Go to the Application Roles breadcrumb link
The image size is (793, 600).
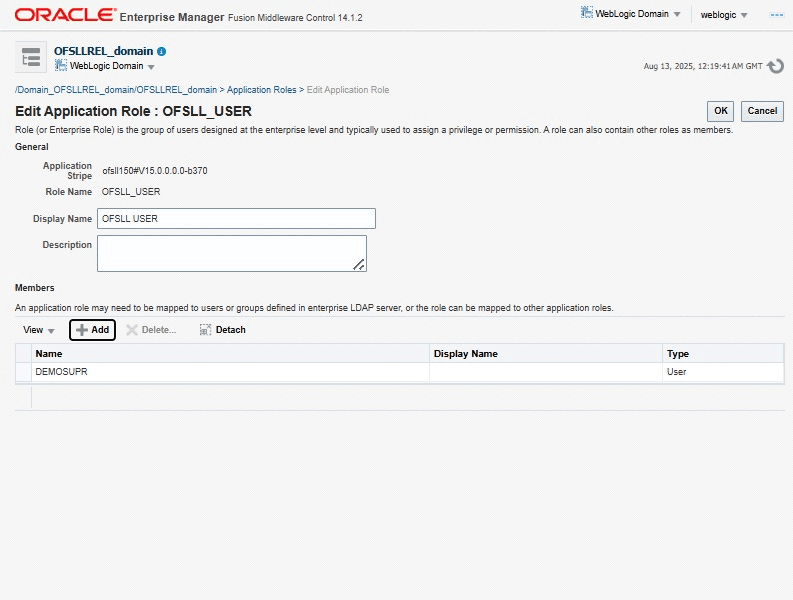(x=261, y=90)
